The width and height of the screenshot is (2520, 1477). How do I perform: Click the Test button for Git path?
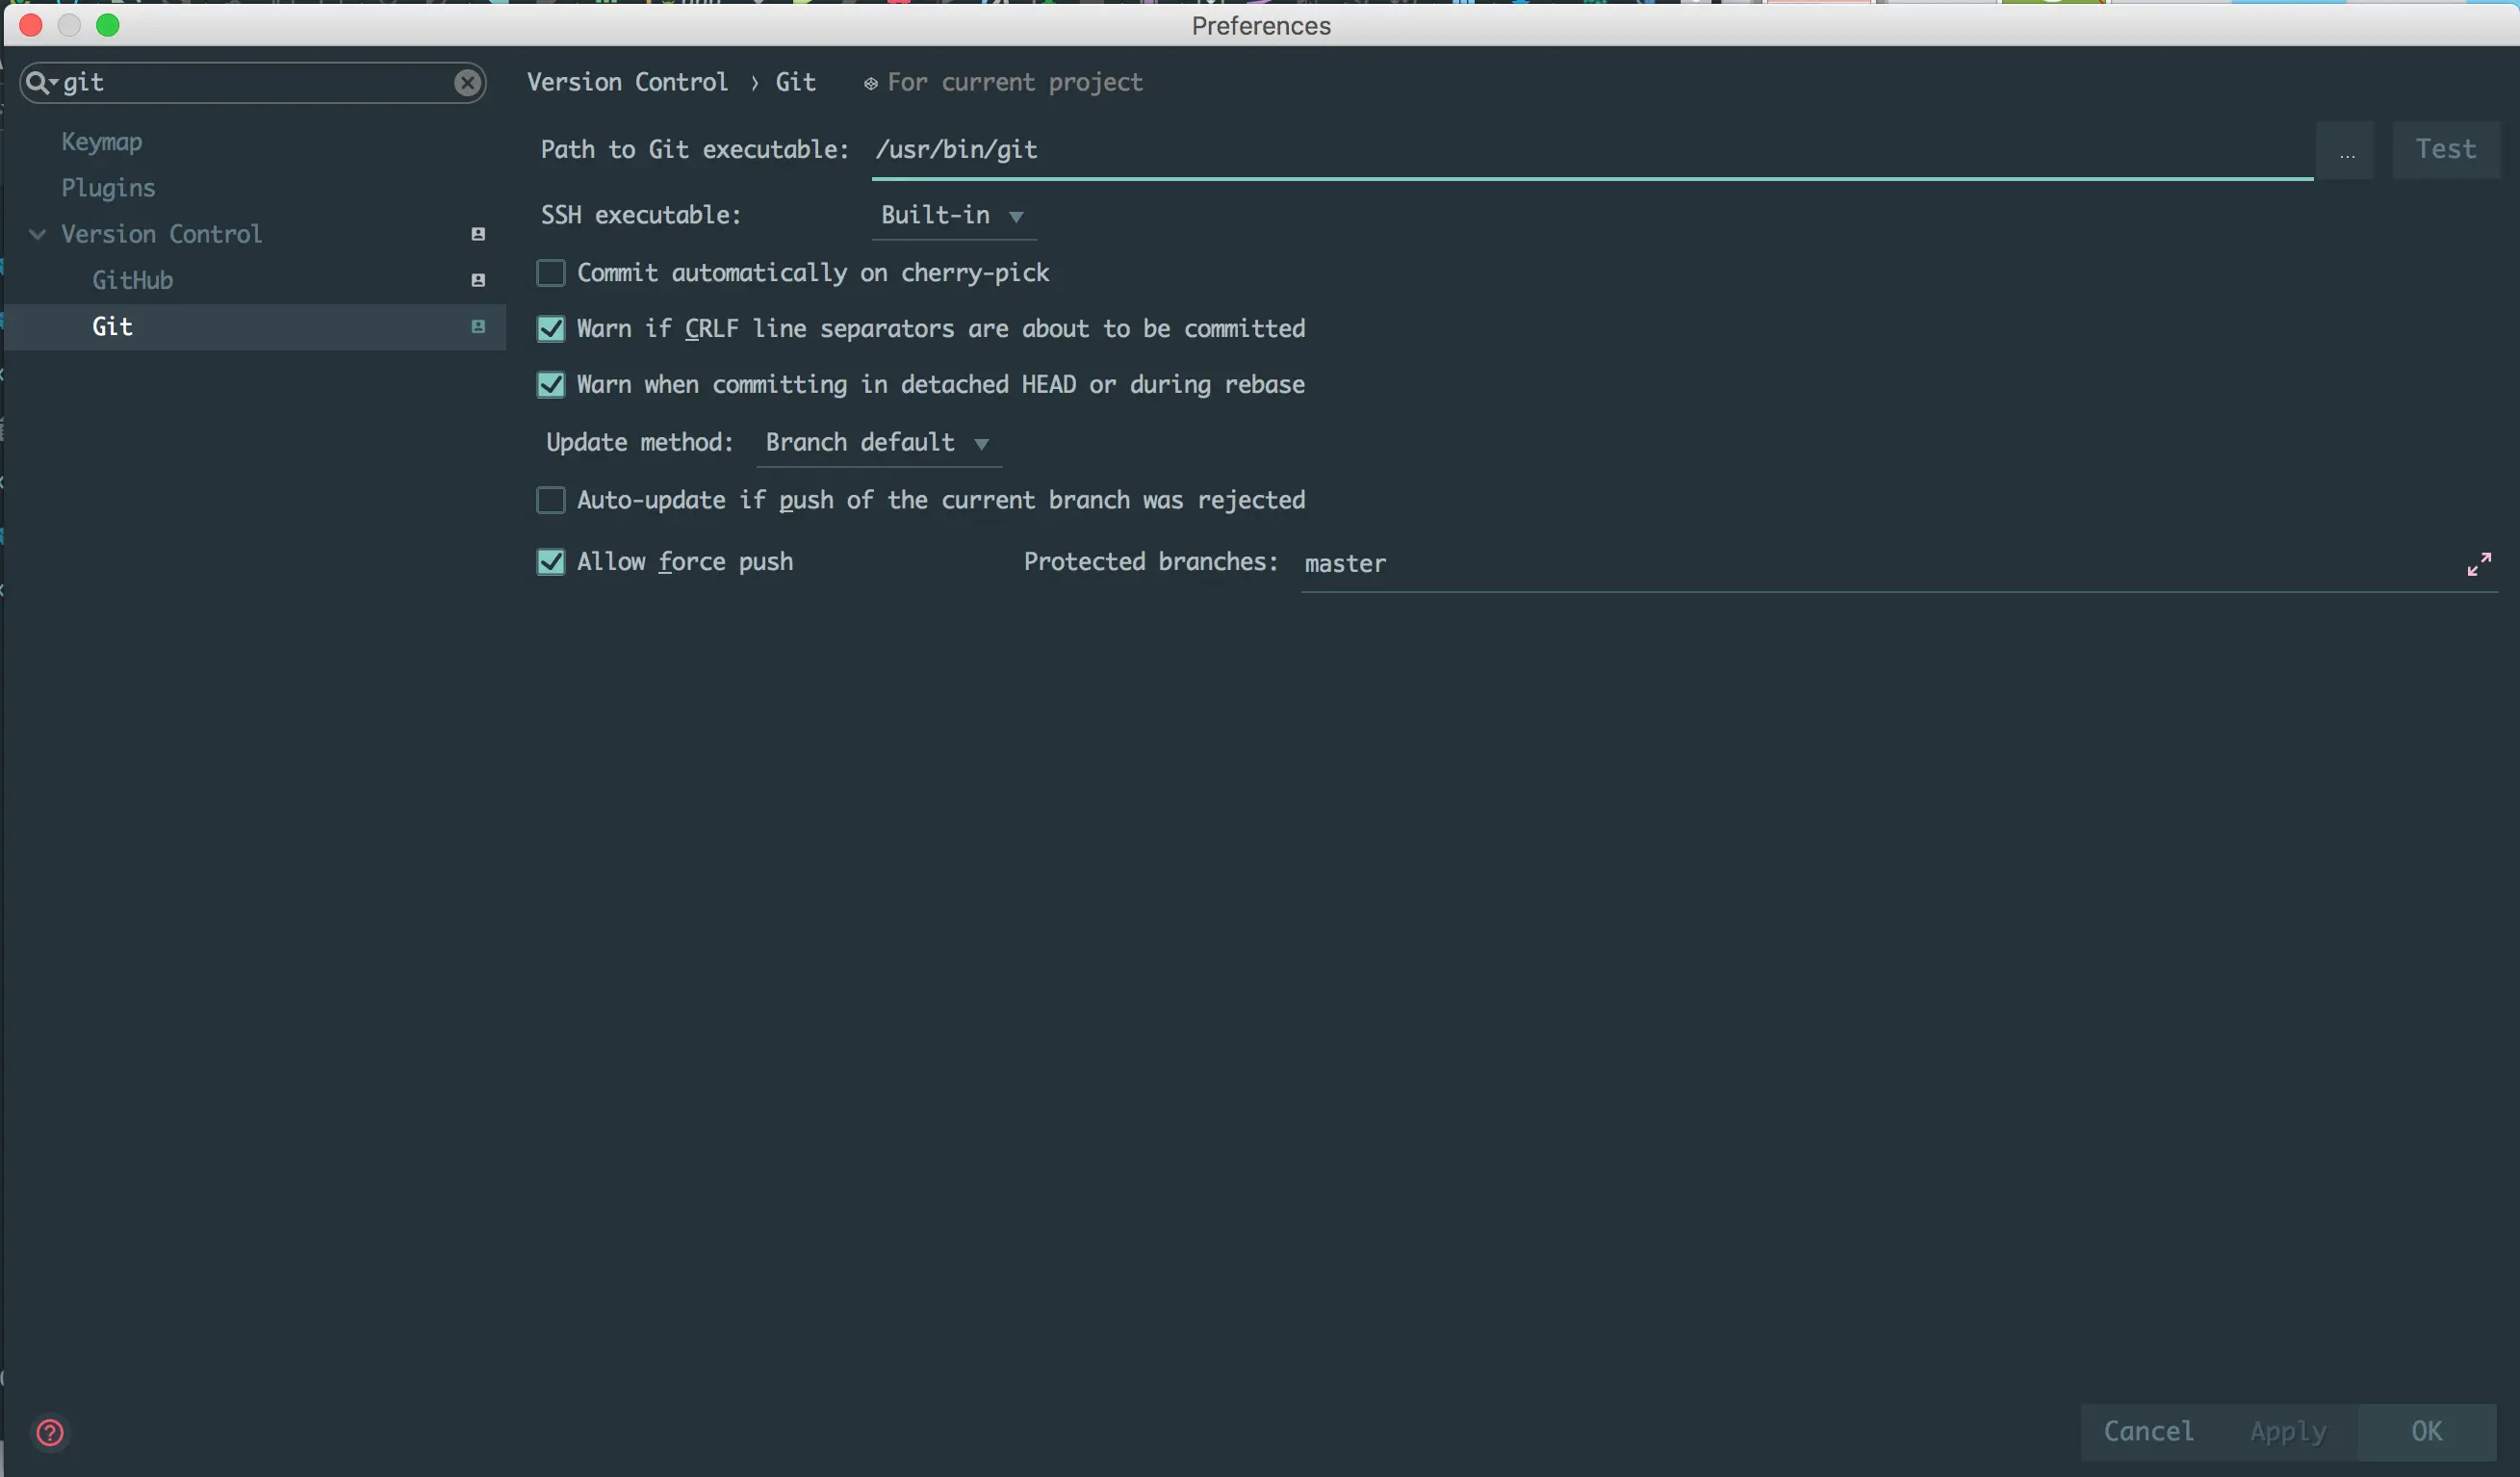pos(2445,150)
